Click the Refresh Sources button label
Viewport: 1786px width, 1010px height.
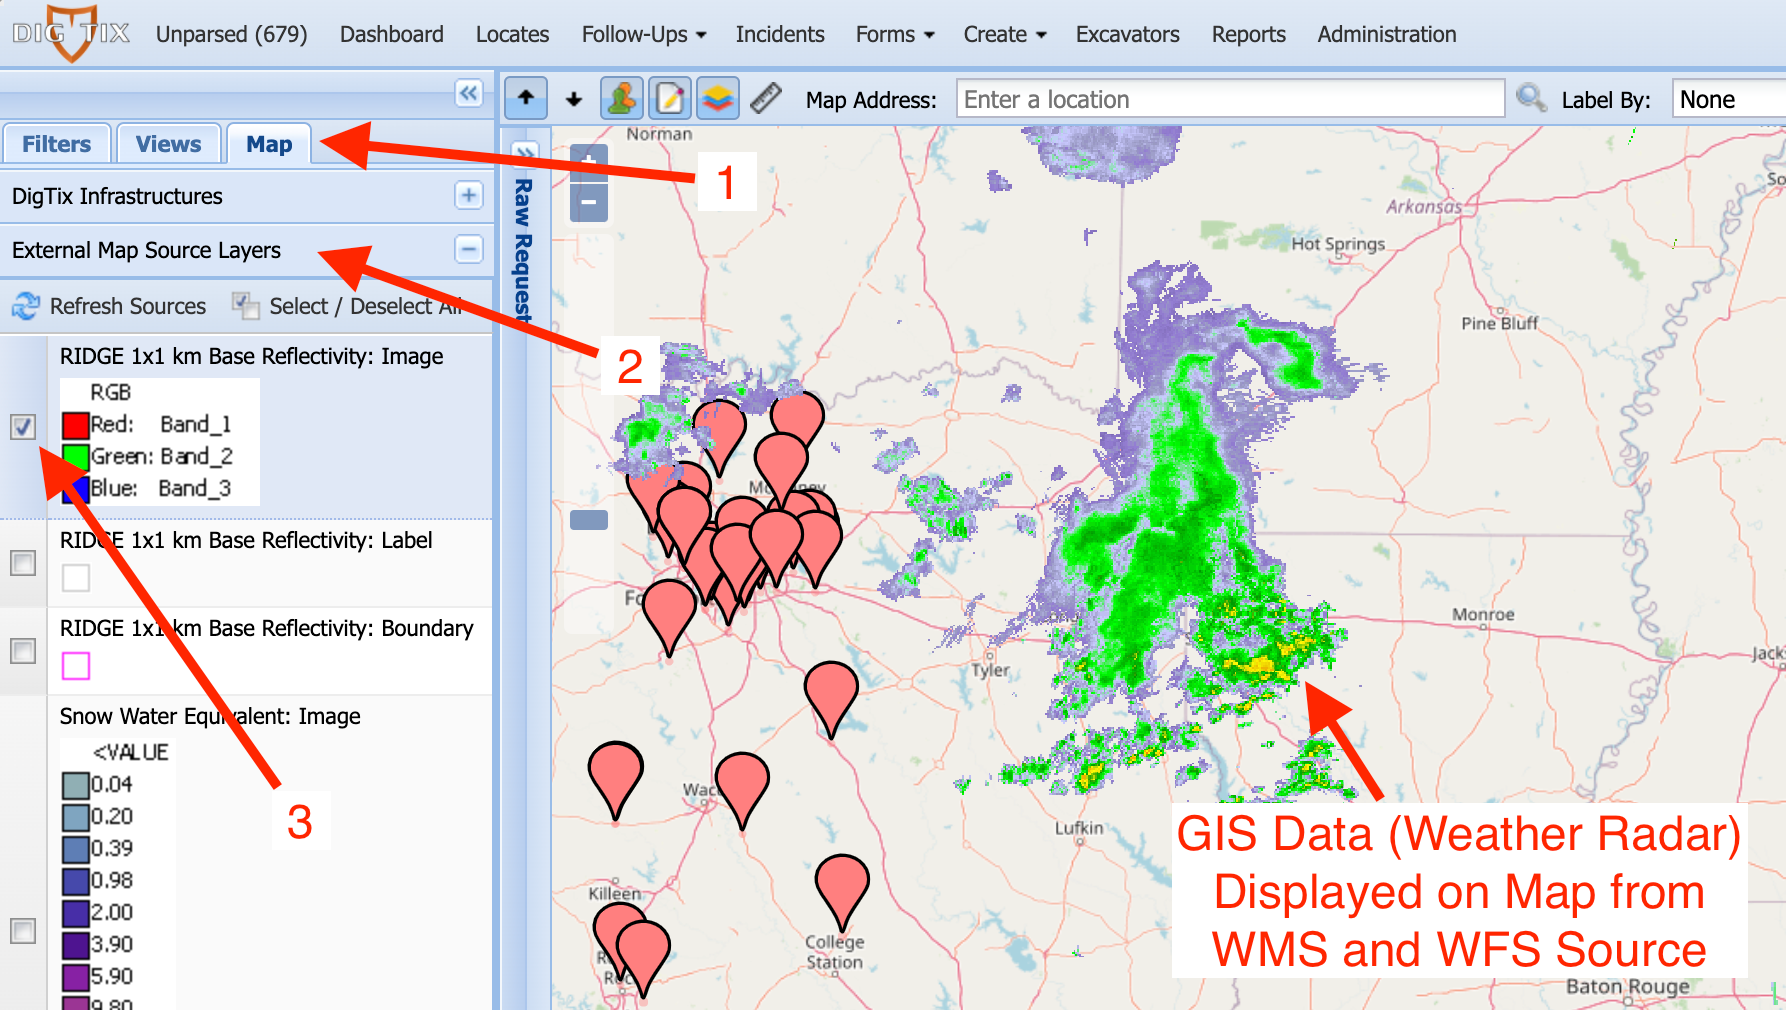(x=128, y=306)
